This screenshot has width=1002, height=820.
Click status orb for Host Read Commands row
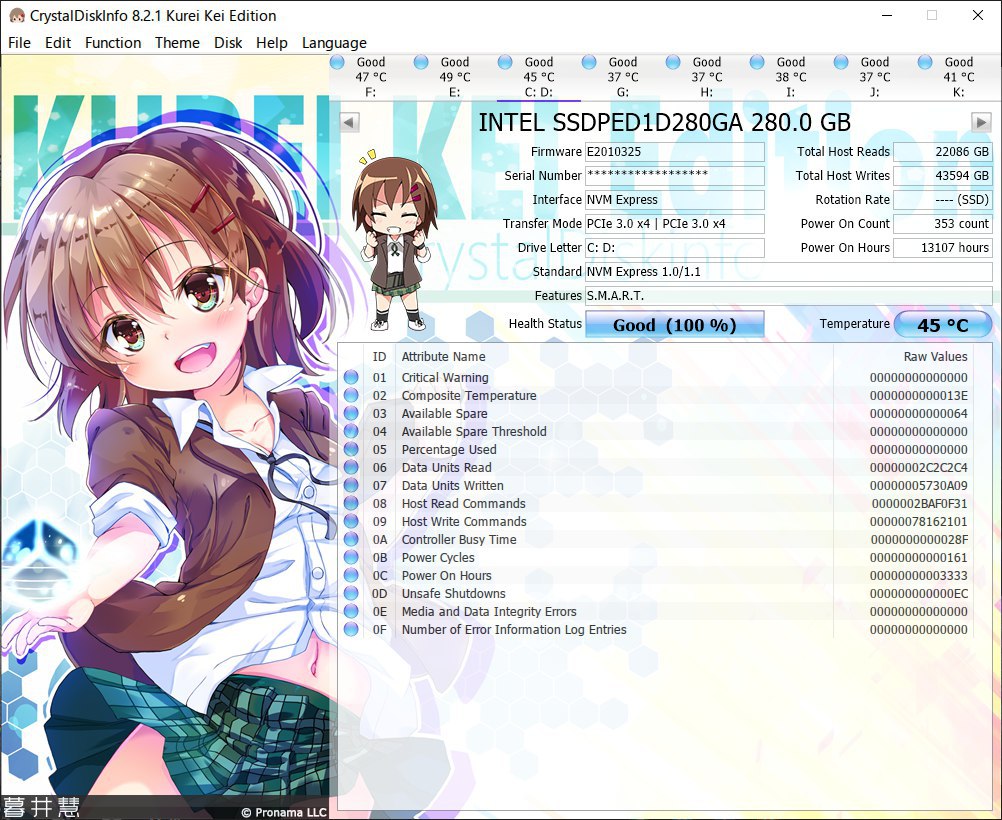[x=351, y=504]
